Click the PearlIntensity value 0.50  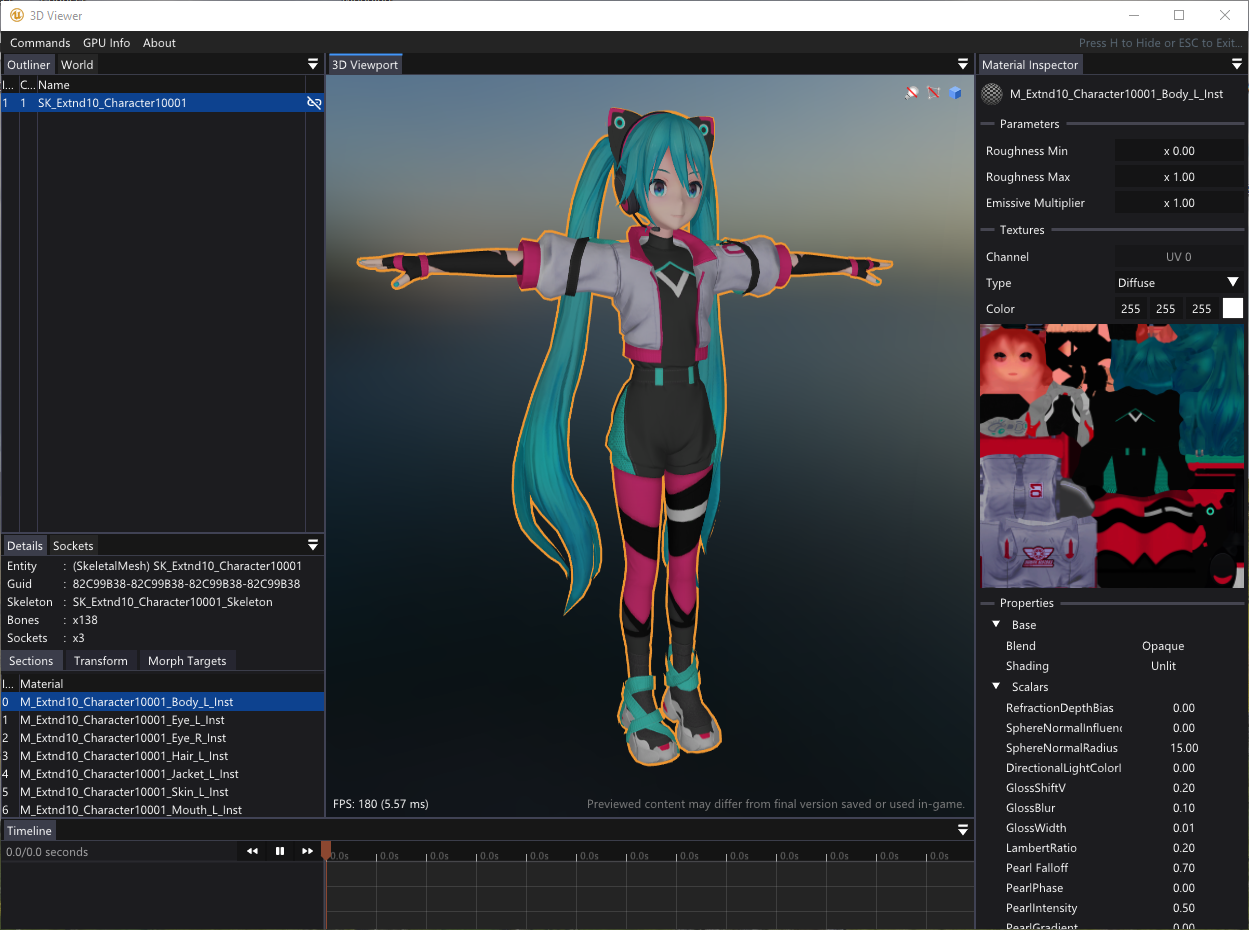1184,908
